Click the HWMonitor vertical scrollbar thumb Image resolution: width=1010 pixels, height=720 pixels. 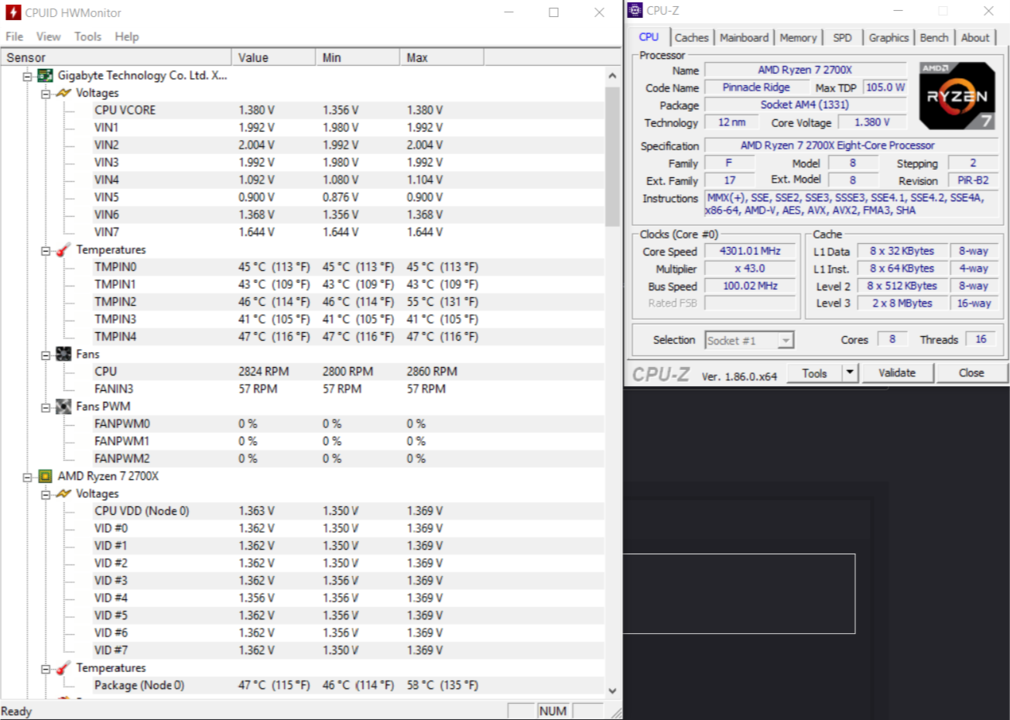[612, 156]
